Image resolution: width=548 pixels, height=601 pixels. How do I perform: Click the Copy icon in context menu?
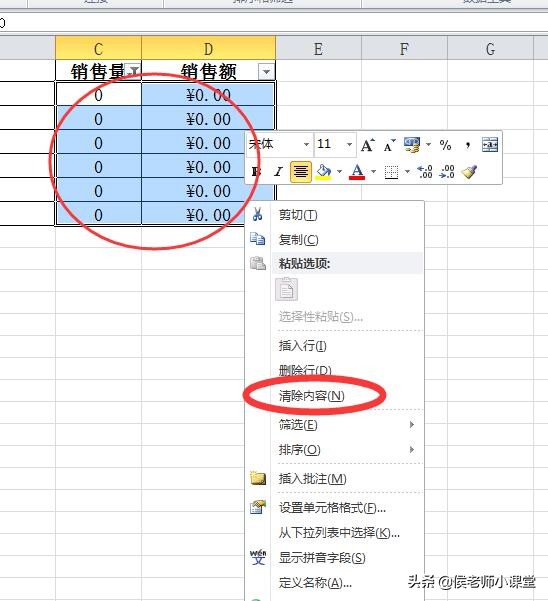pyautogui.click(x=258, y=239)
